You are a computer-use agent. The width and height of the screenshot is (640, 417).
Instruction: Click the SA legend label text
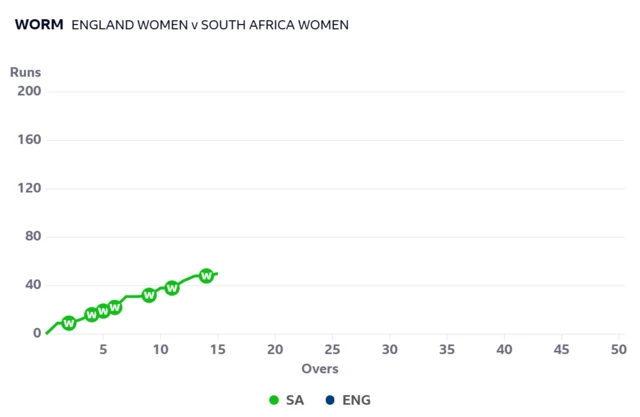295,400
